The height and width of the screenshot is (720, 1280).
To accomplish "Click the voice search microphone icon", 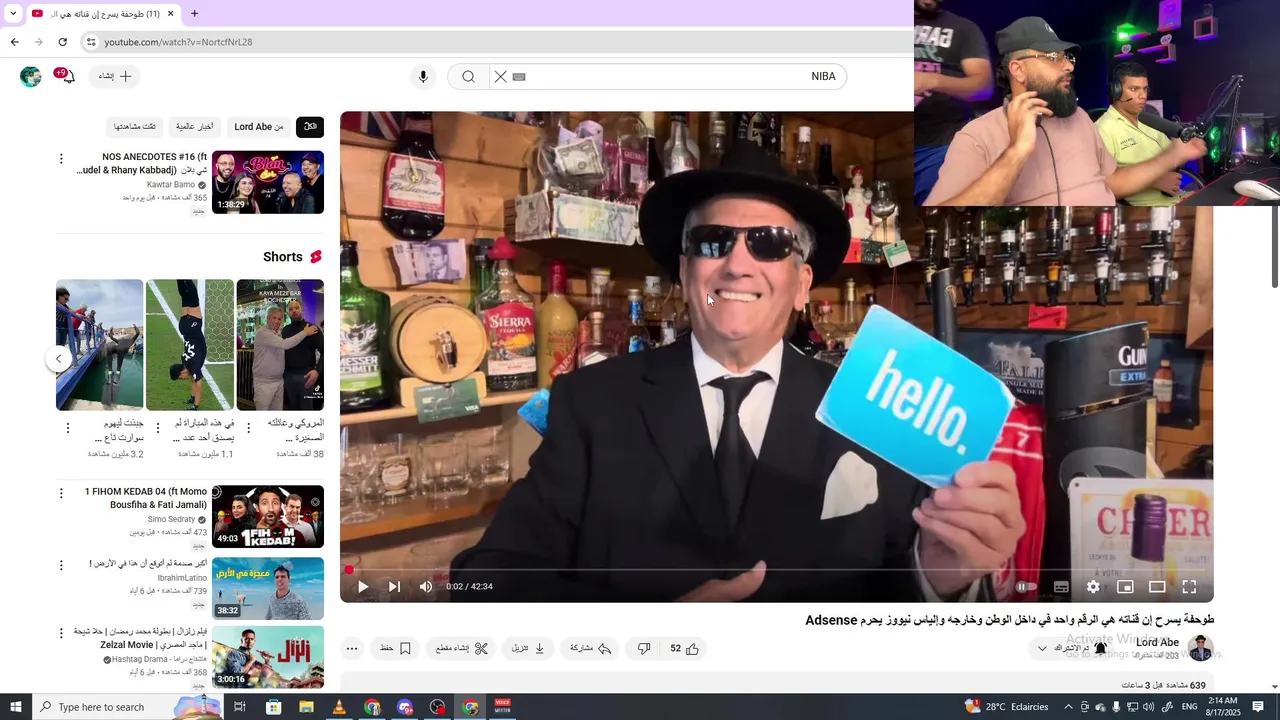I will point(423,76).
